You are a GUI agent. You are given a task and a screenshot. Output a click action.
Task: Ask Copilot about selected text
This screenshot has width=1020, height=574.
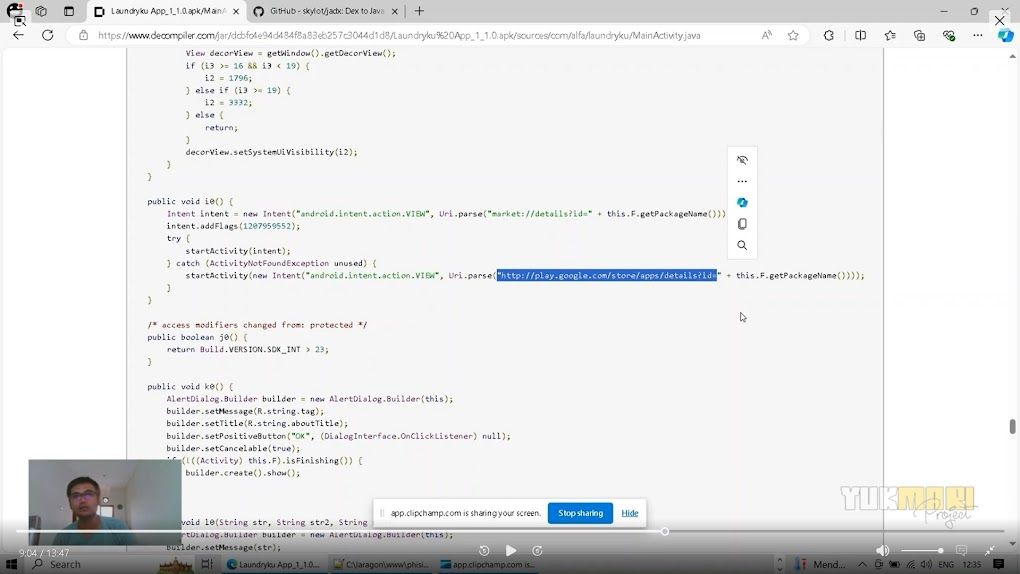742,202
